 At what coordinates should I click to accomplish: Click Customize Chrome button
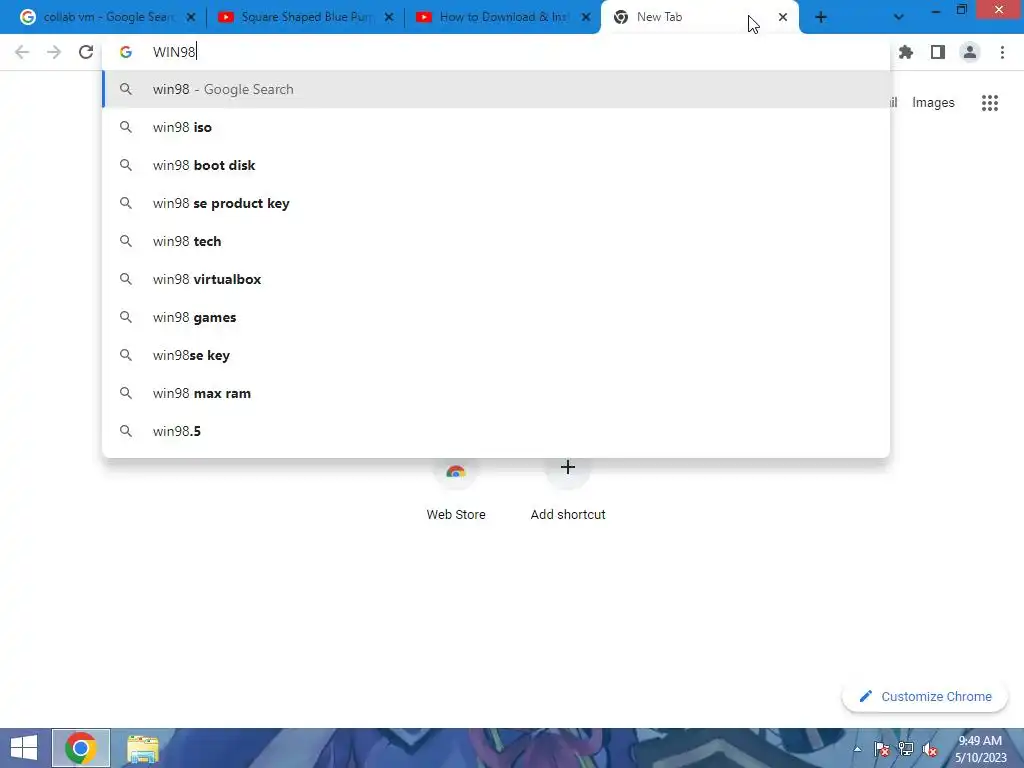(x=925, y=697)
